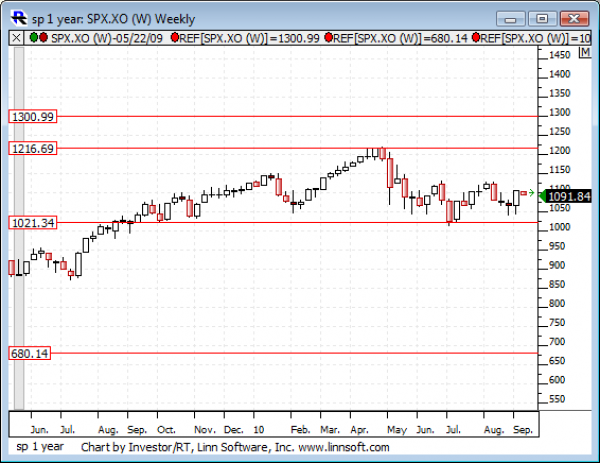Screen dimensions: 600x463
Task: Click the 'sp 1 year' status label
Action: (x=40, y=447)
